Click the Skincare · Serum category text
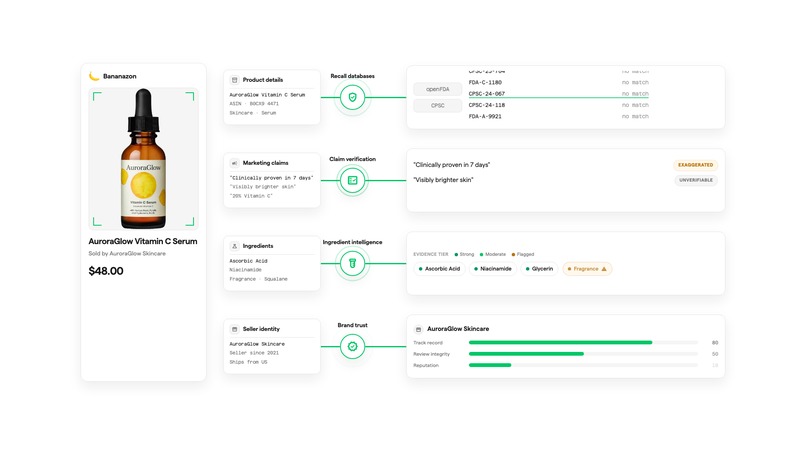 (x=252, y=113)
